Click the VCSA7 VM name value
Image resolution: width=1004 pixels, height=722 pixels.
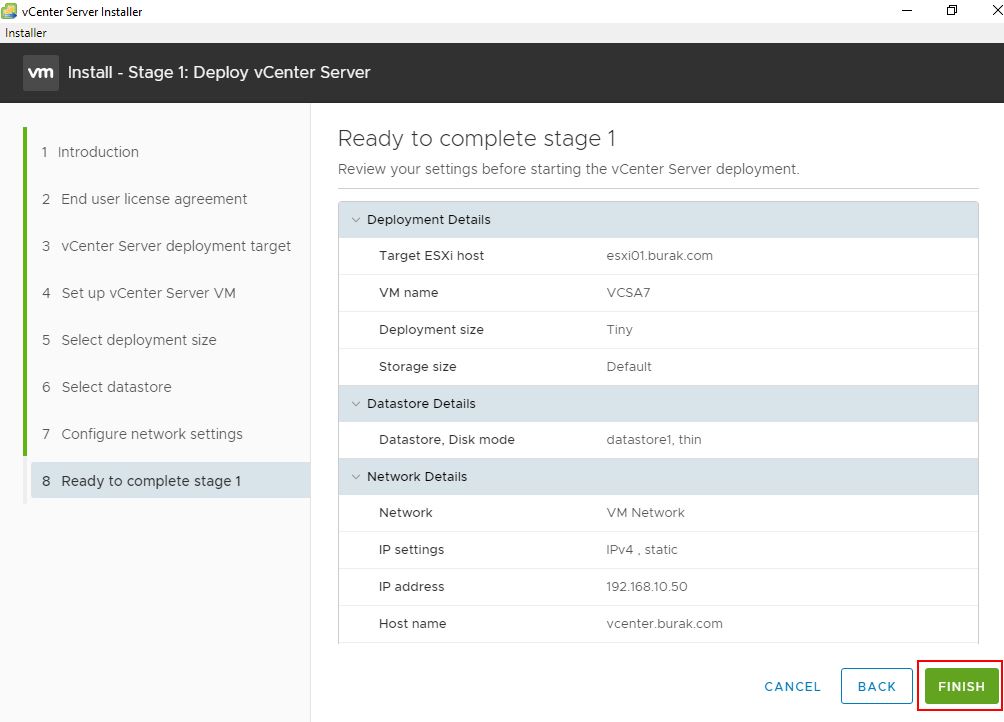tap(628, 293)
